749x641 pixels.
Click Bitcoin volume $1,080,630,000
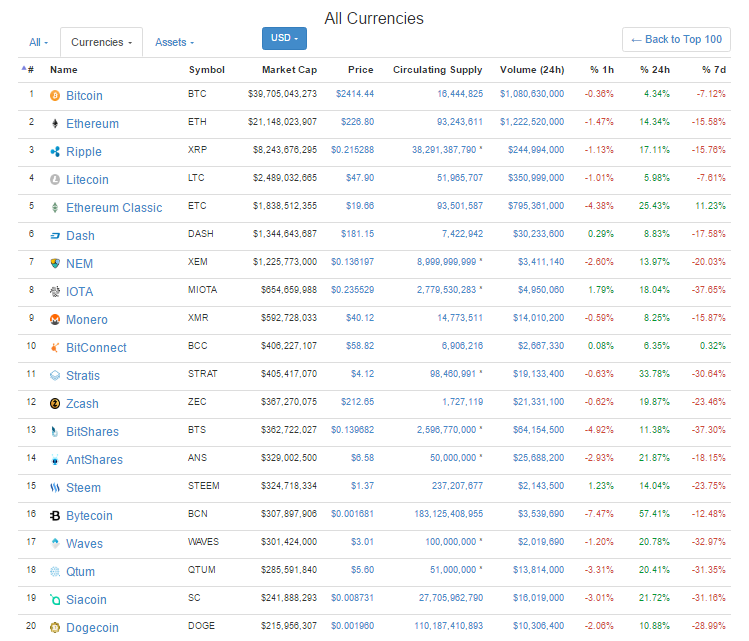point(532,94)
